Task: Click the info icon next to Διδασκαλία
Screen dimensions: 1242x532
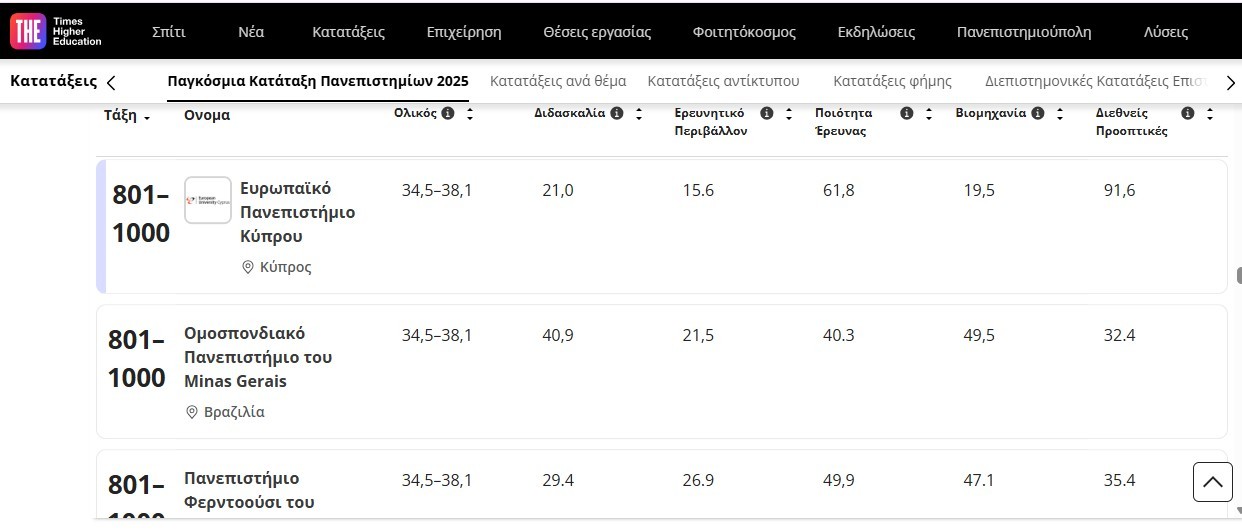Action: [617, 113]
